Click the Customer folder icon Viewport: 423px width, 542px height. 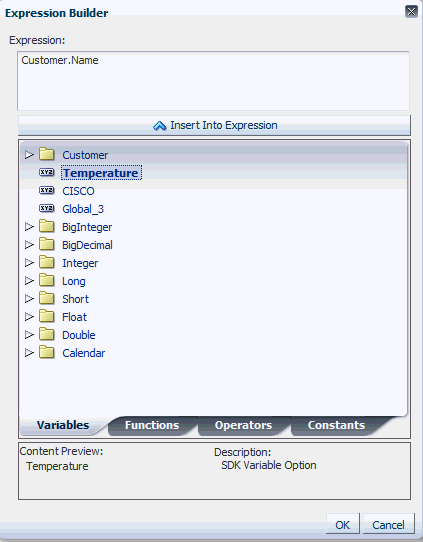pyautogui.click(x=47, y=155)
